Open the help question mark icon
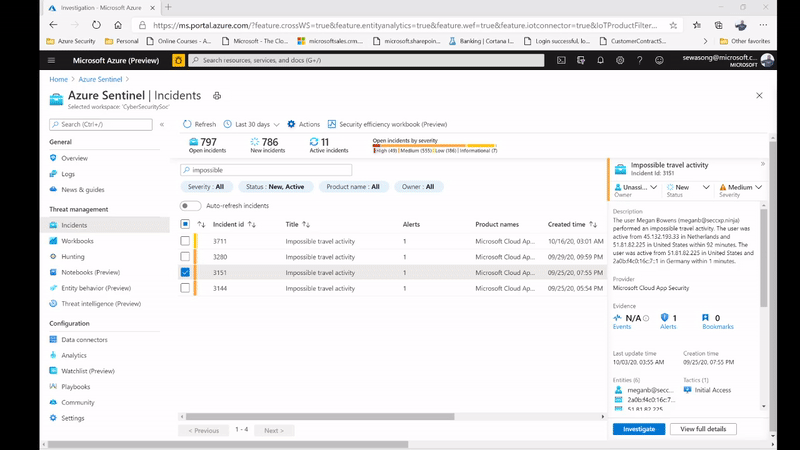800x450 pixels. [639, 60]
